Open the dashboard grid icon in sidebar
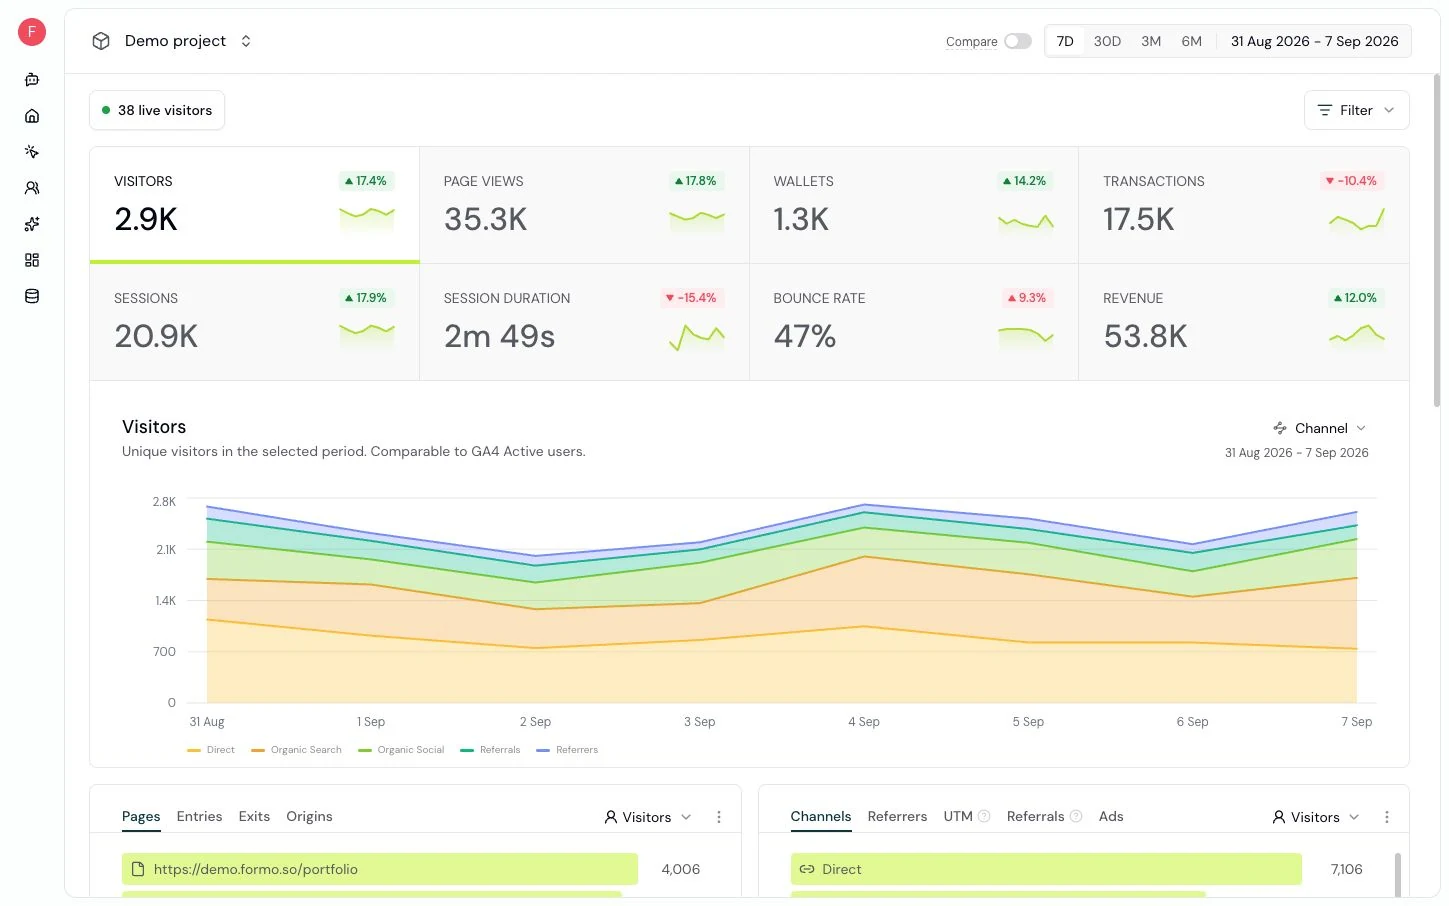The width and height of the screenshot is (1449, 906). pyautogui.click(x=32, y=260)
